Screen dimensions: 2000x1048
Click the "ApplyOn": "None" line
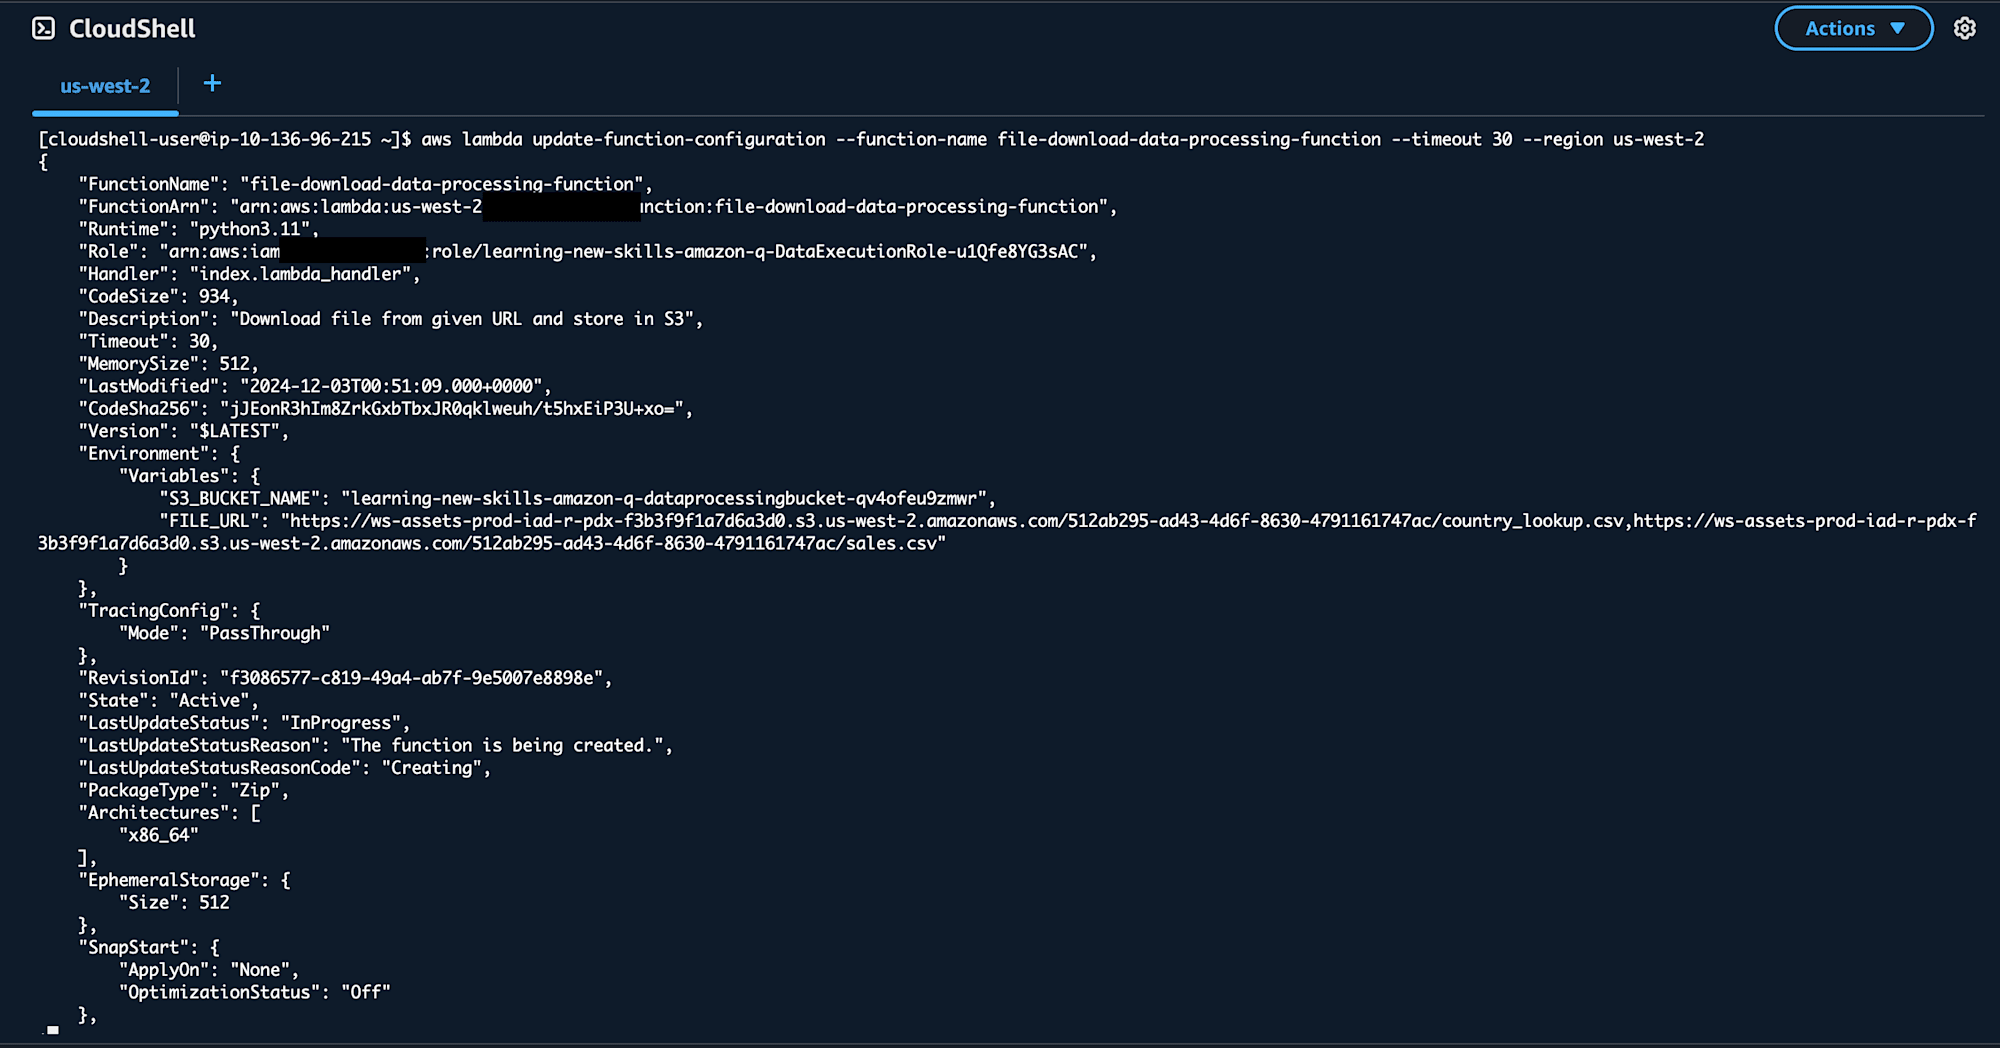208,970
